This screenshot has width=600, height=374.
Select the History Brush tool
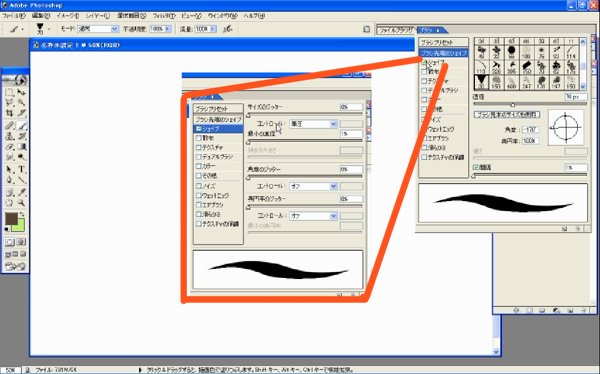21,136
